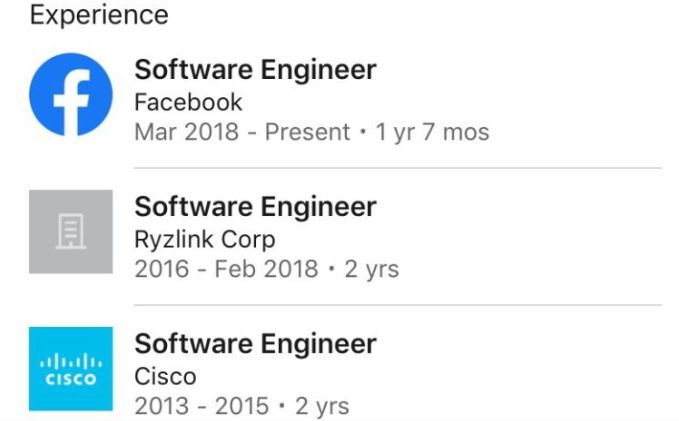Open the Facebook company logo
The height and width of the screenshot is (421, 679).
[x=71, y=94]
